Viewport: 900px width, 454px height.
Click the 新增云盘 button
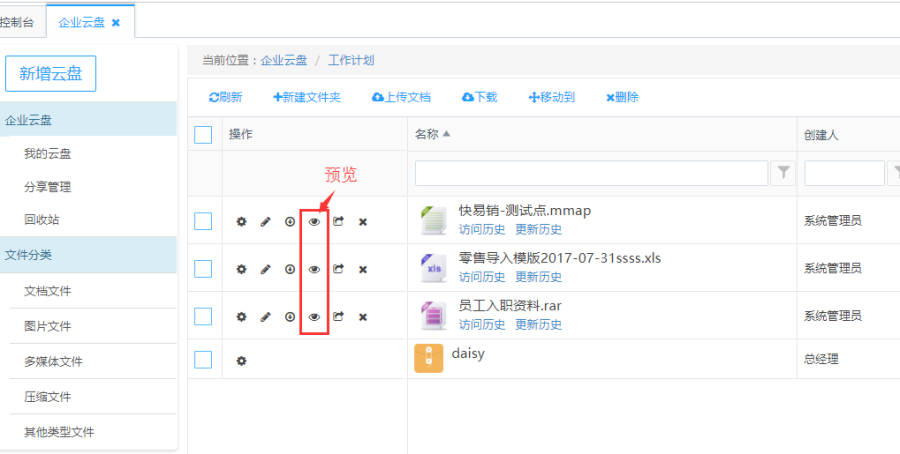(x=51, y=73)
